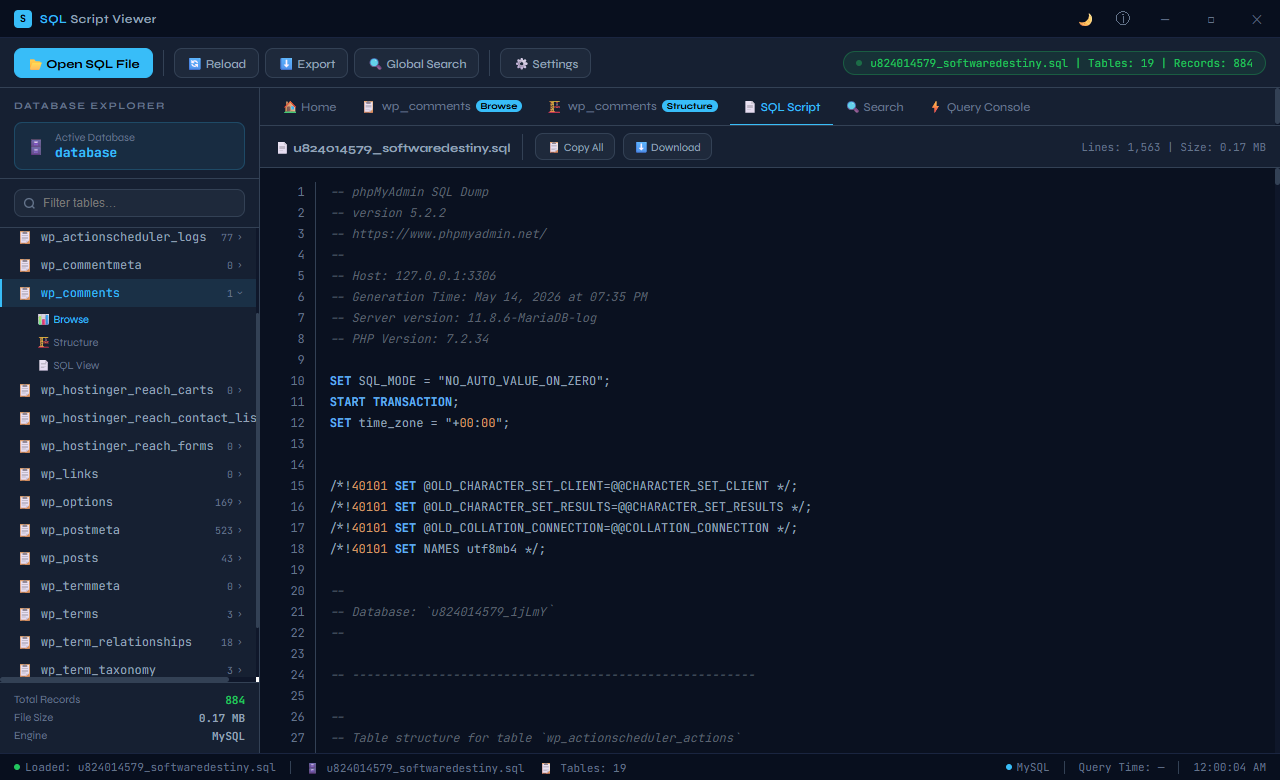
Task: Download the SQL script file
Action: click(667, 147)
